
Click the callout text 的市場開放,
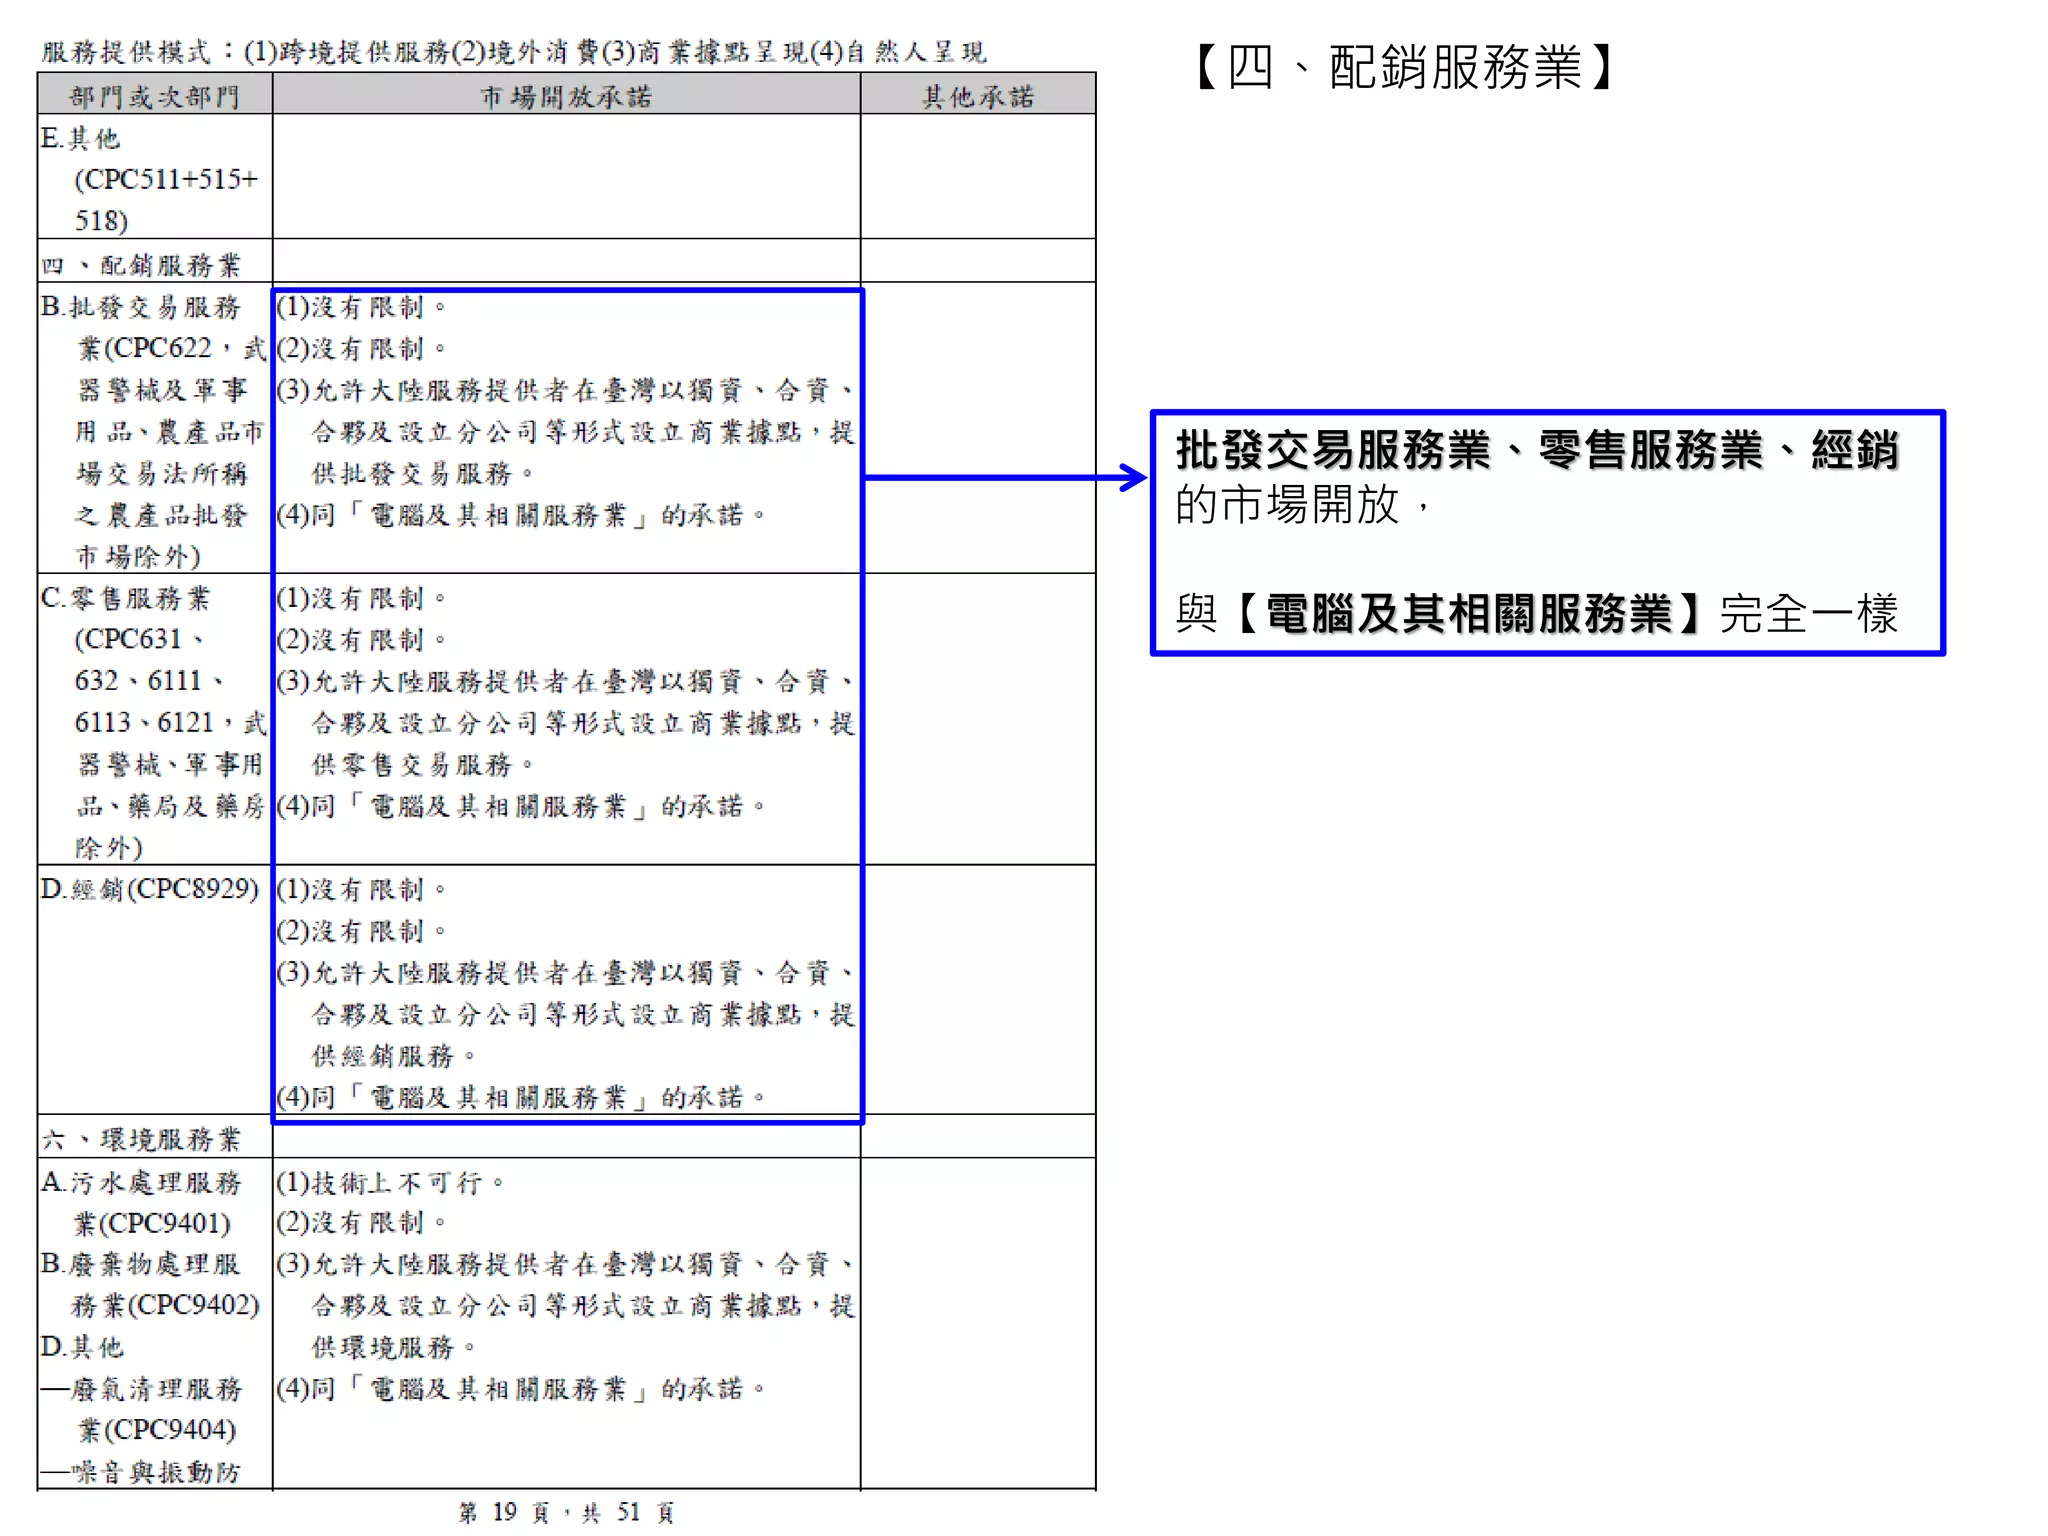pyautogui.click(x=1305, y=504)
